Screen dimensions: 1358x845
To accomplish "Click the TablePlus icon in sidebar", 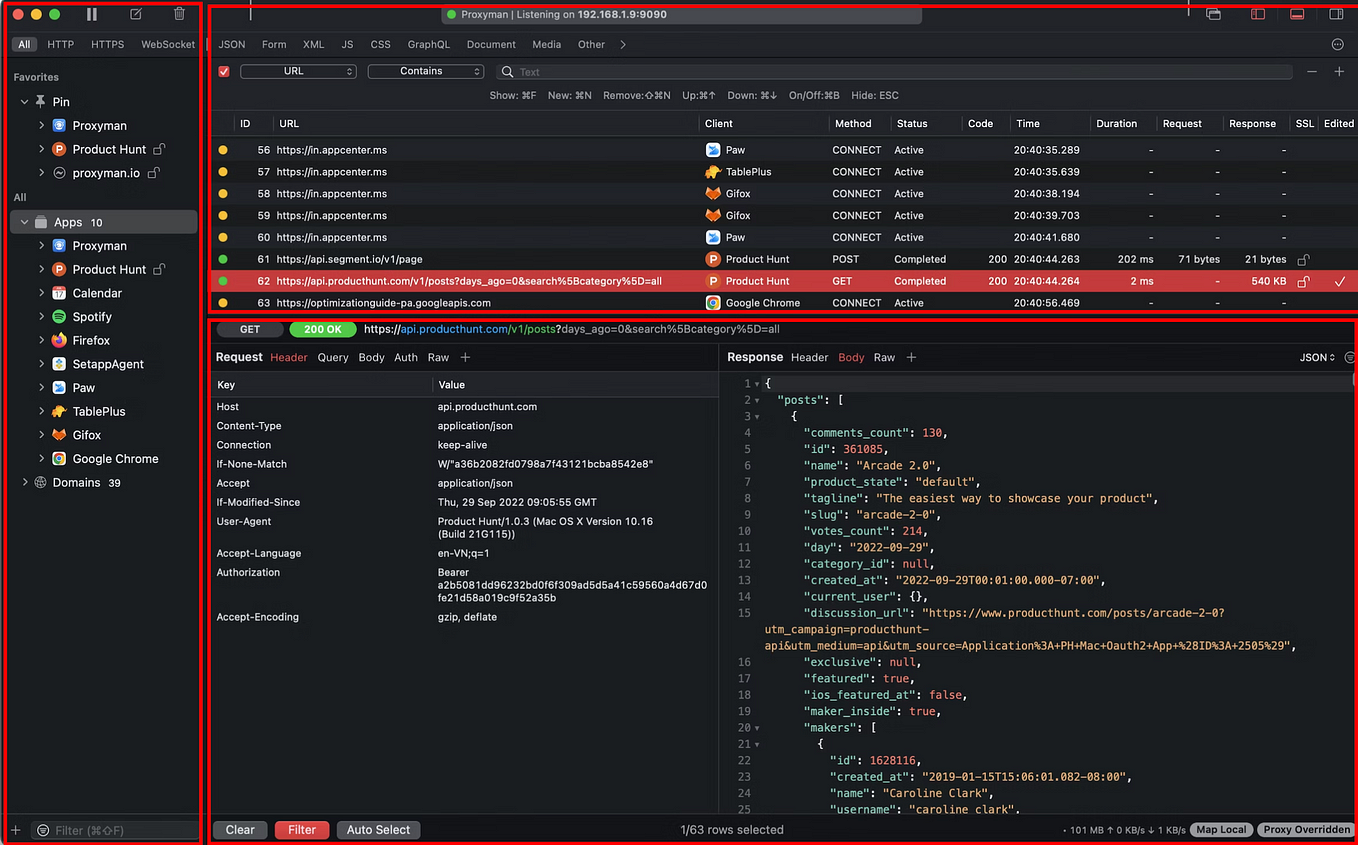I will tap(59, 411).
